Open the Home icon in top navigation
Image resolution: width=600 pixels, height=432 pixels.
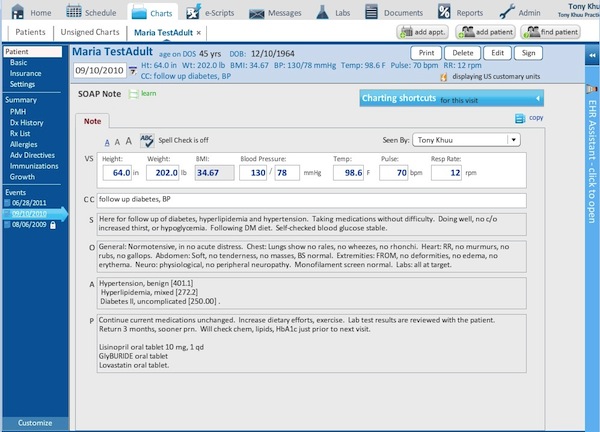click(18, 11)
